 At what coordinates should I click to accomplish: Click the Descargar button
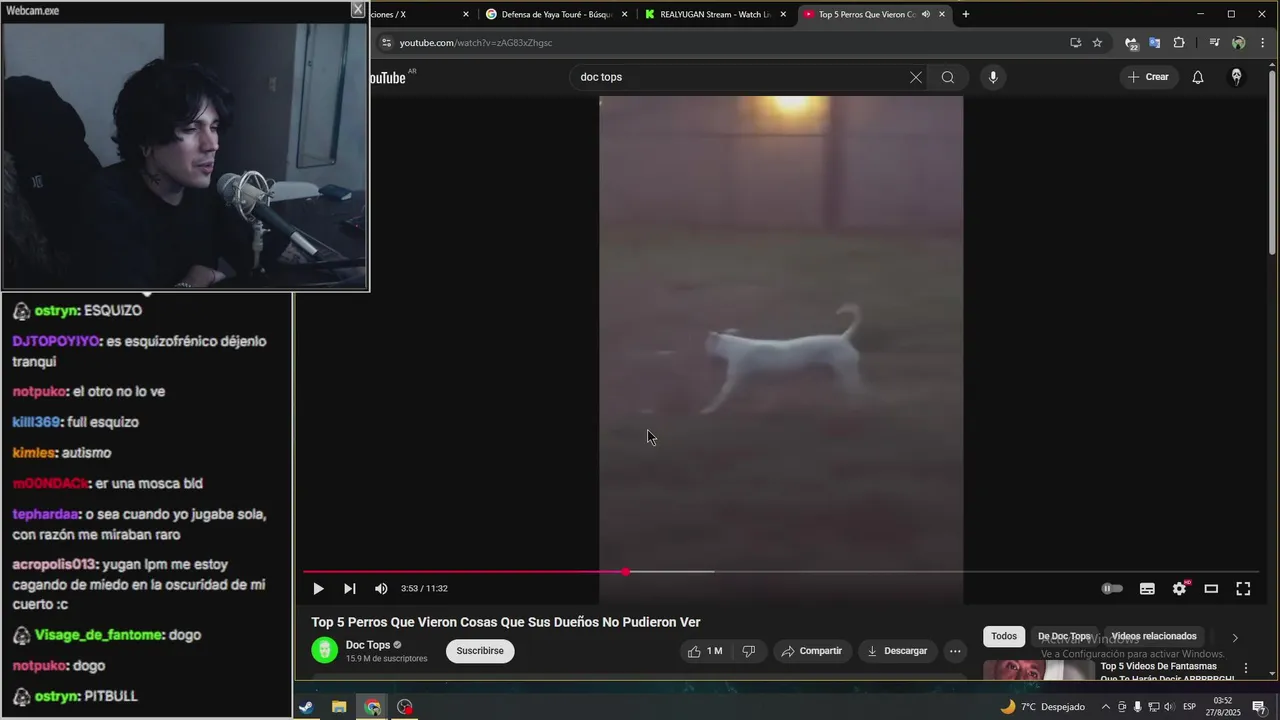click(897, 651)
